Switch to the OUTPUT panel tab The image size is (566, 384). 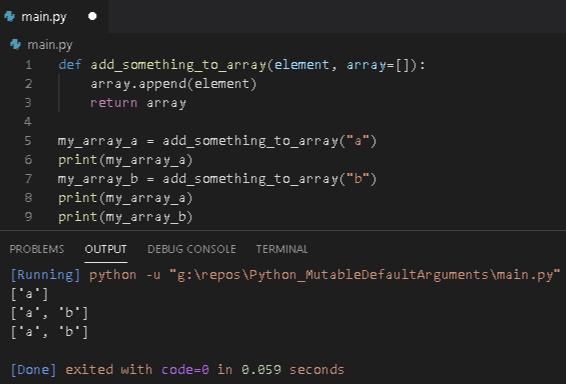tap(106, 249)
